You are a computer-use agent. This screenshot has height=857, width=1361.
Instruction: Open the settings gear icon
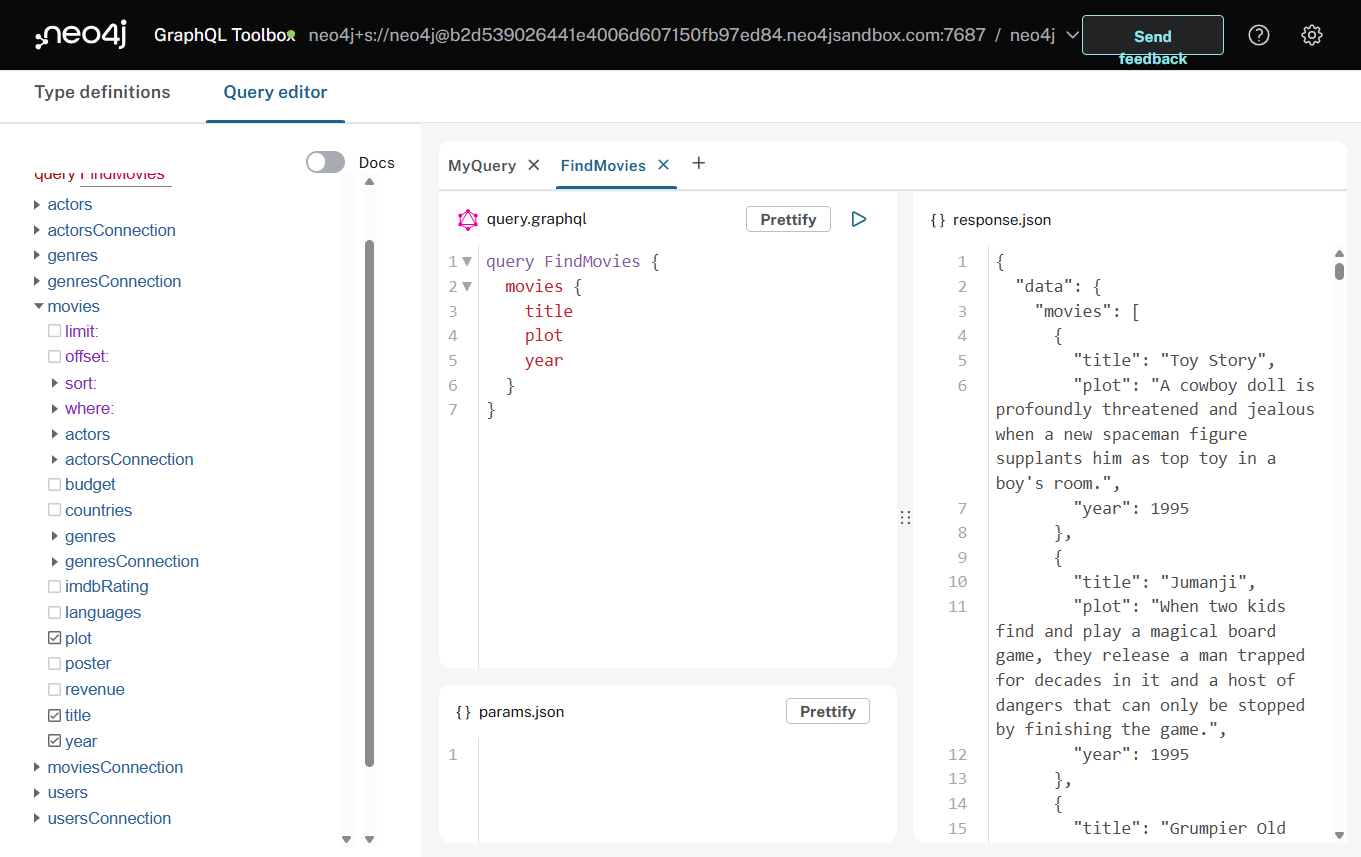[1312, 35]
